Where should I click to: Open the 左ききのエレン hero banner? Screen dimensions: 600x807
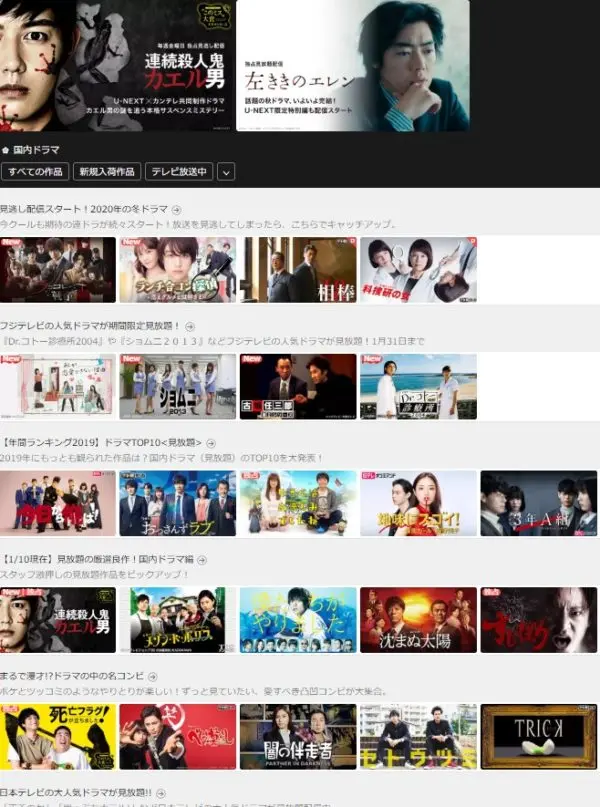pos(352,65)
